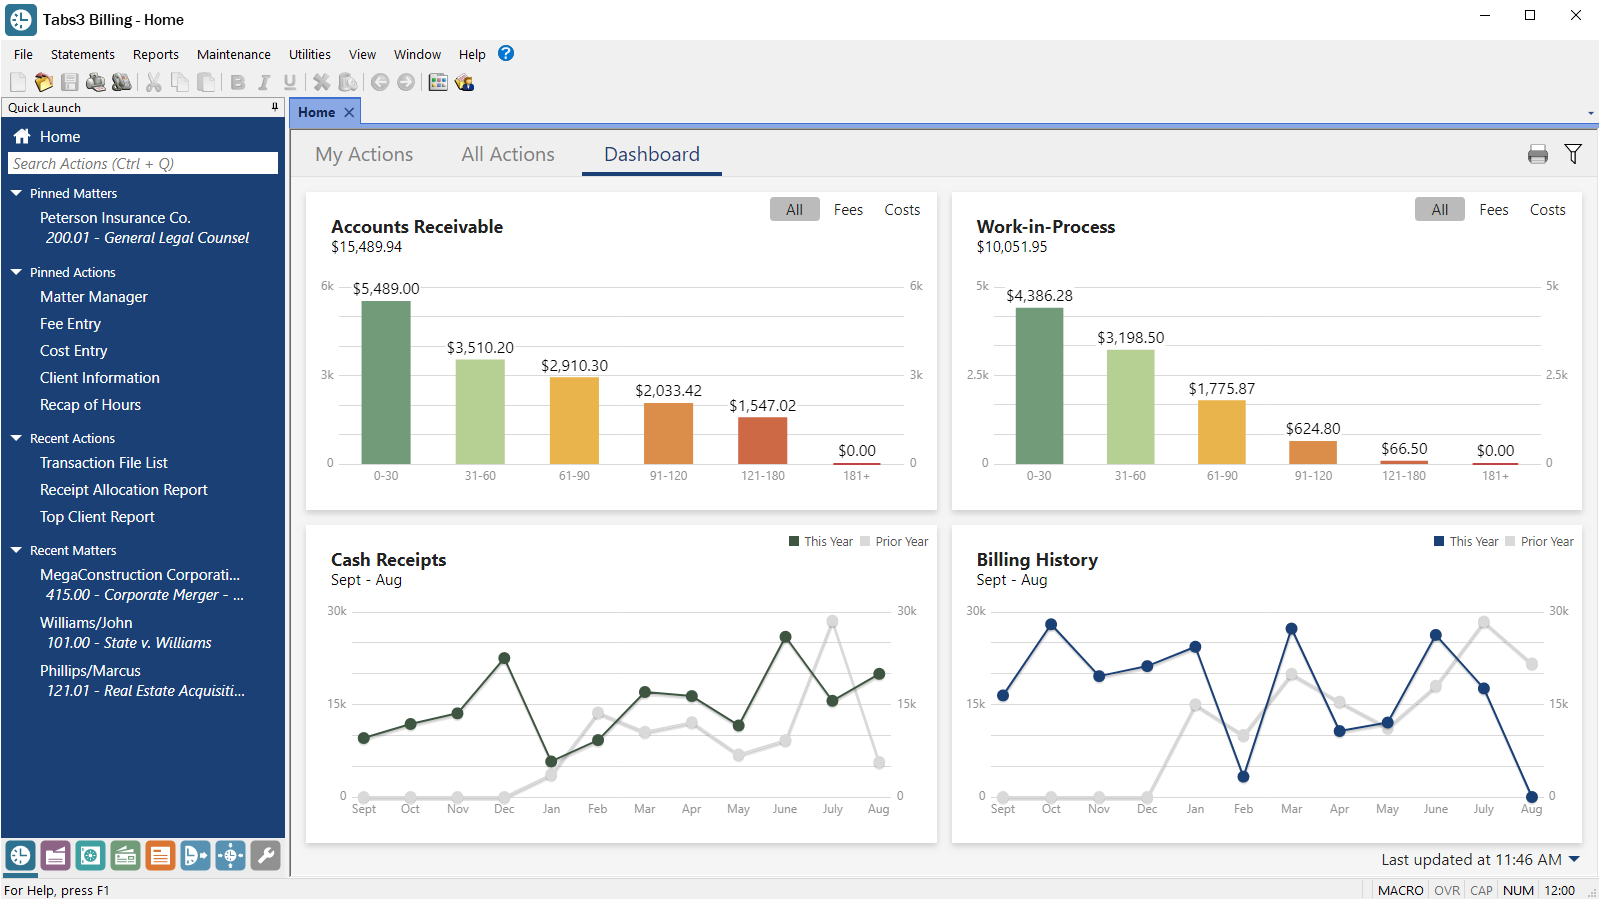Open Fee Entry from Pinned Actions
Screen dimensions: 1600x900
pyautogui.click(x=70, y=323)
